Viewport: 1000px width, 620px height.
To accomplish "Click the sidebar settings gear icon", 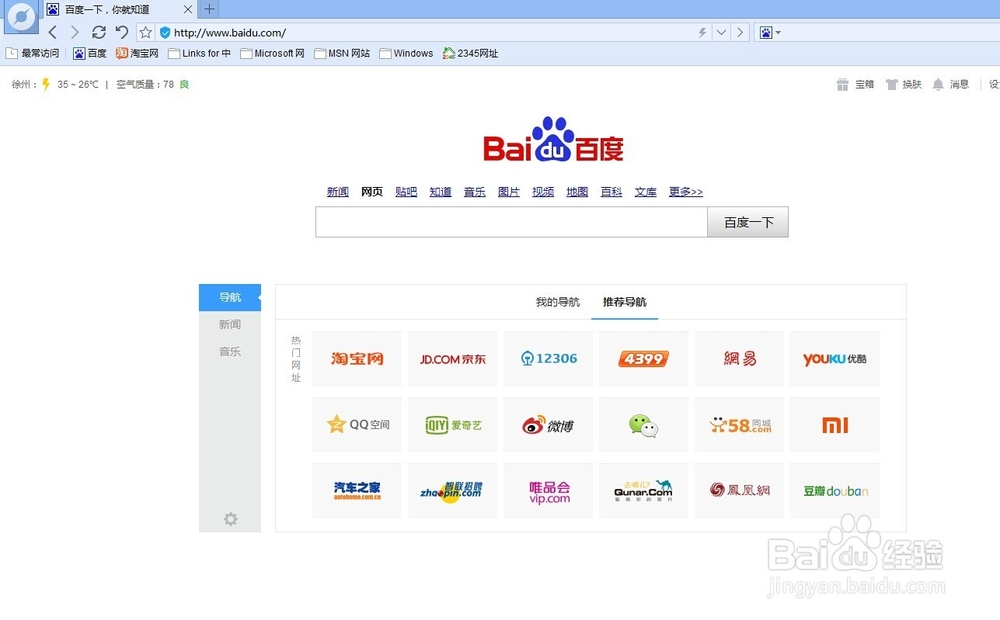I will 230,519.
